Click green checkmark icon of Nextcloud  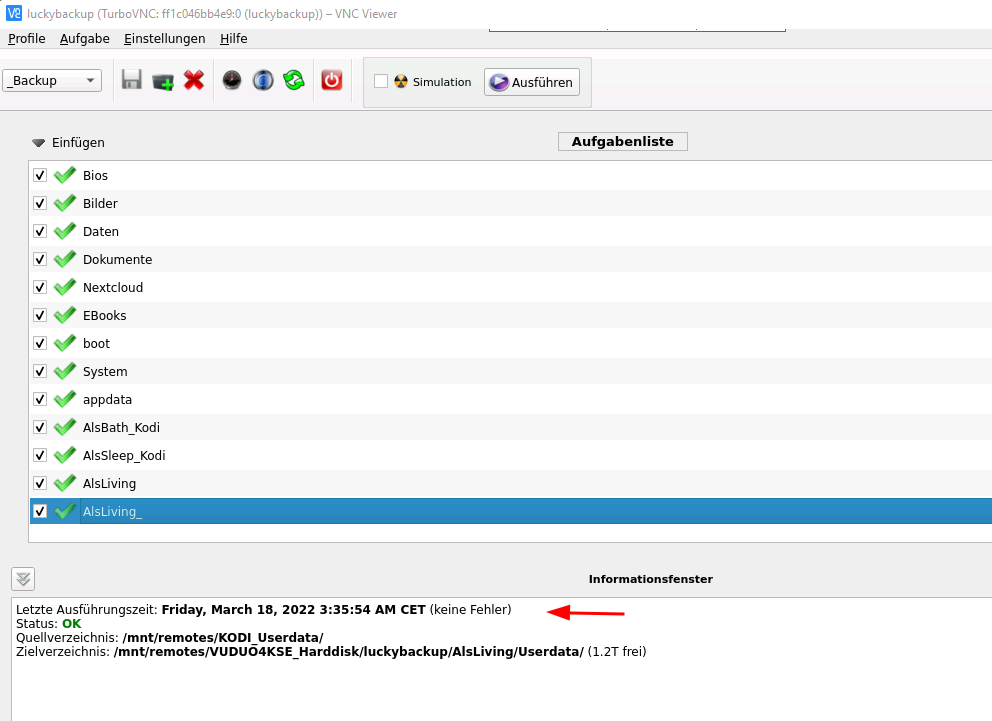pyautogui.click(x=65, y=287)
